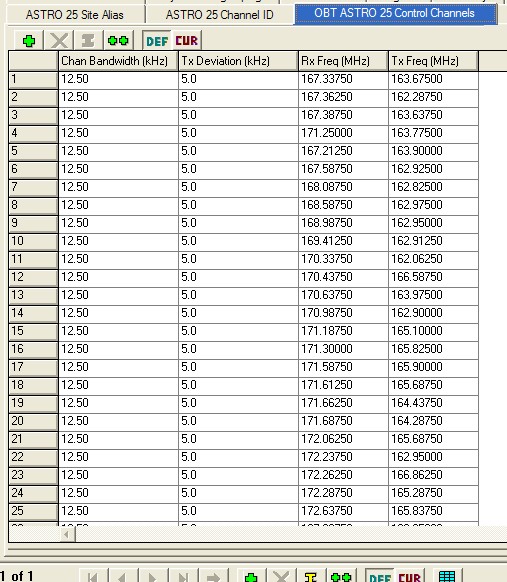
Task: Click Tx Deviation cell in row 22
Action: coord(238,458)
